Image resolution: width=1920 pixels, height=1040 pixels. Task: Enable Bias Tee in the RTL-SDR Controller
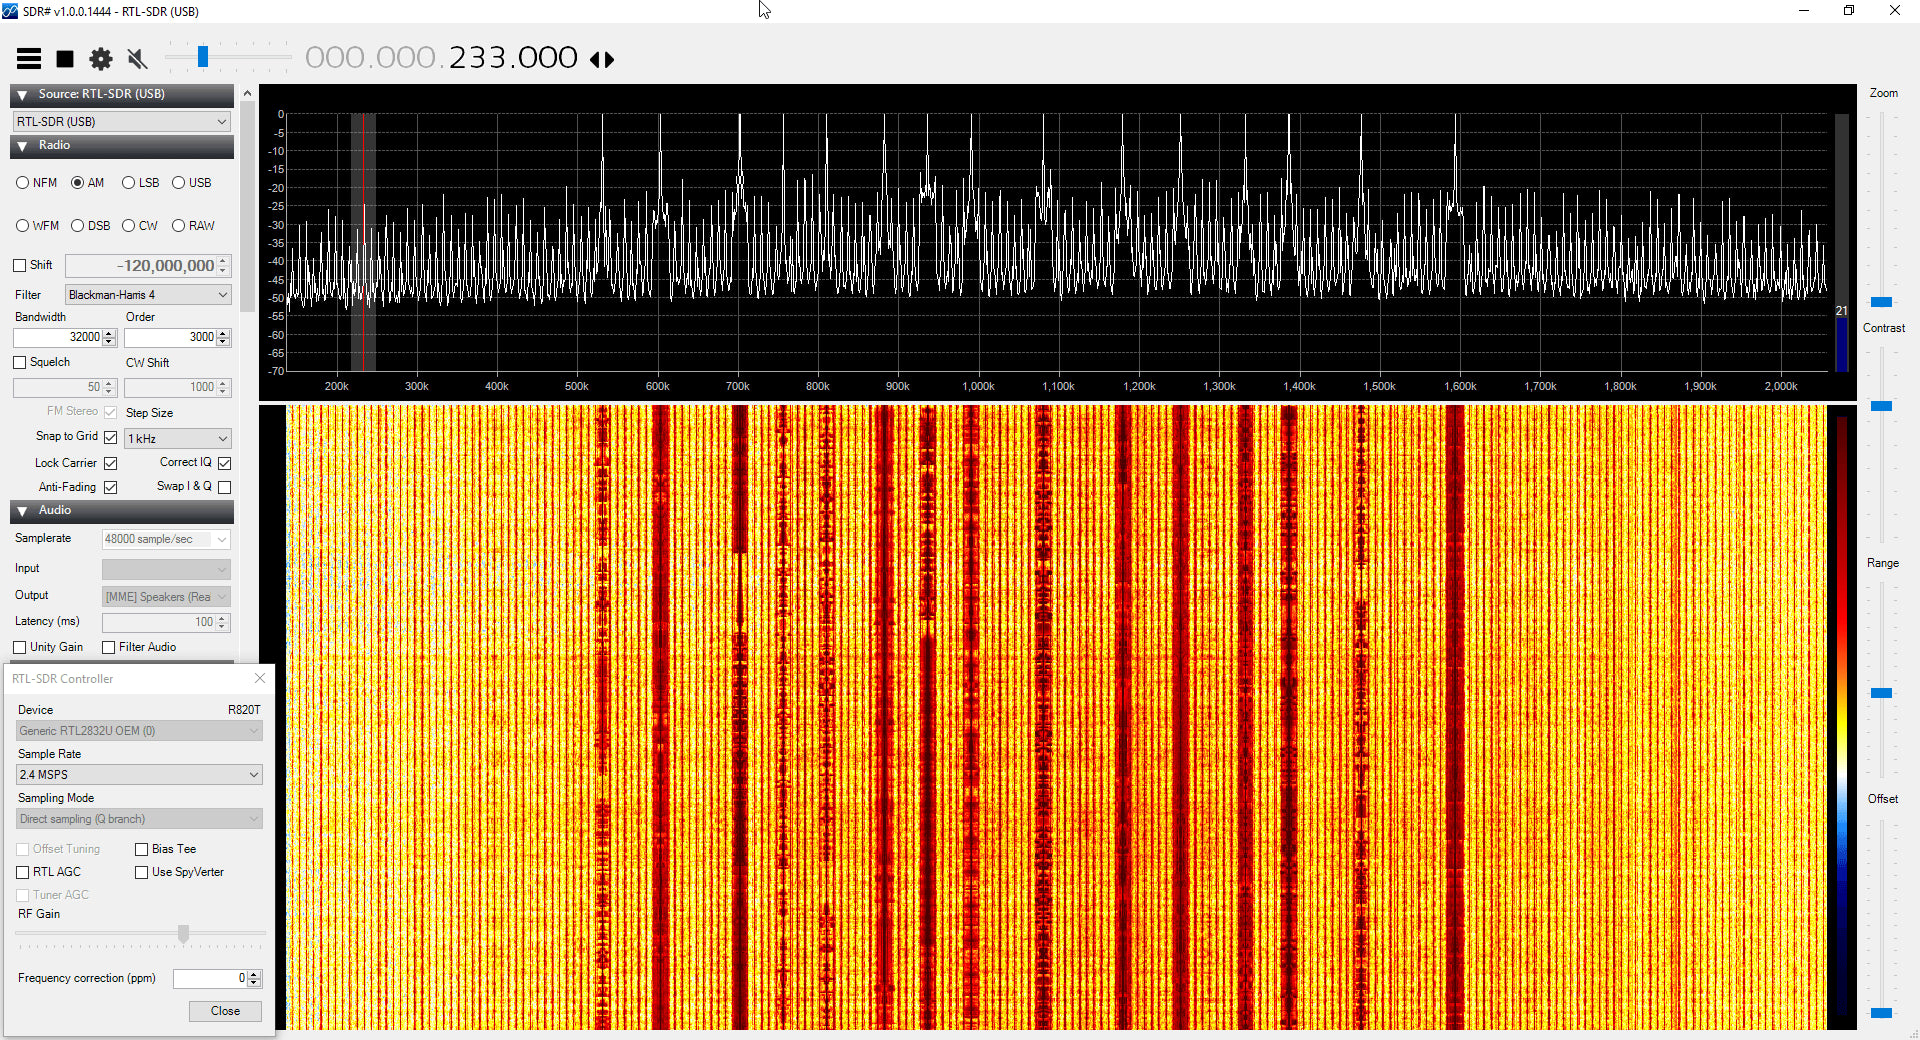(142, 848)
